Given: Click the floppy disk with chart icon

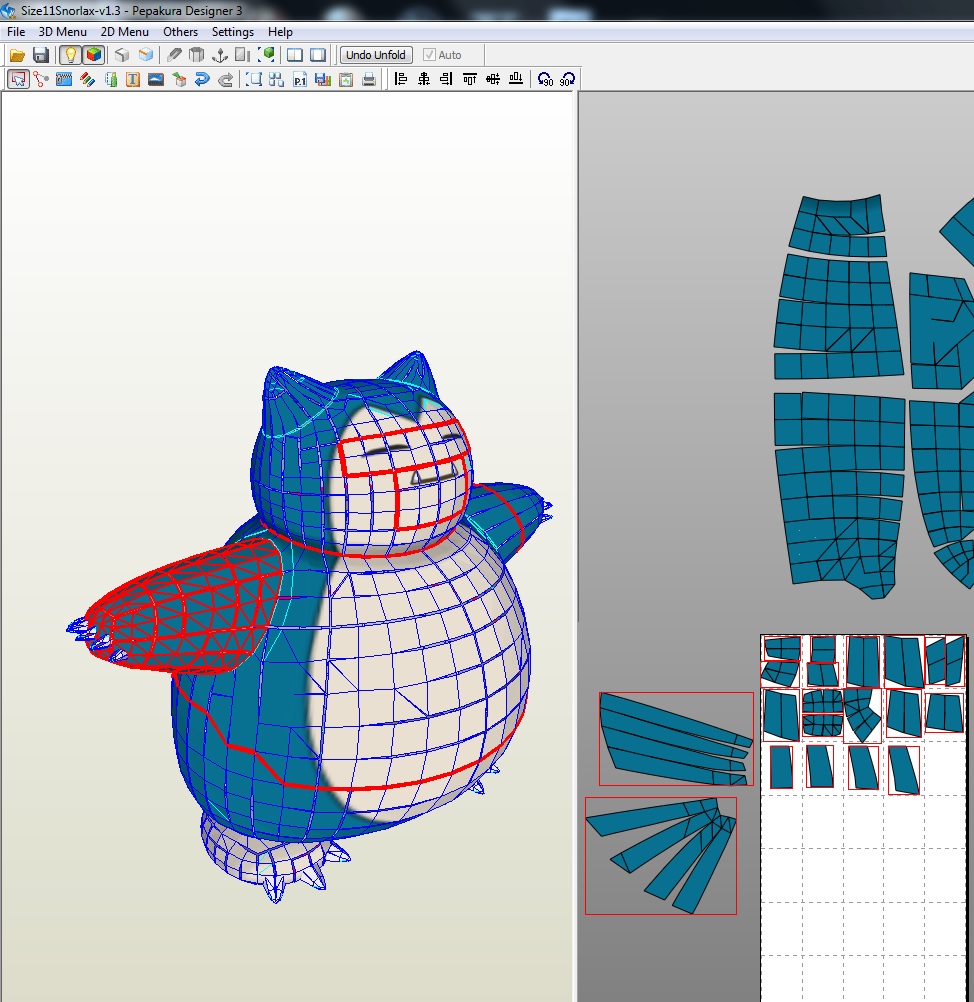Looking at the screenshot, I should coord(323,79).
